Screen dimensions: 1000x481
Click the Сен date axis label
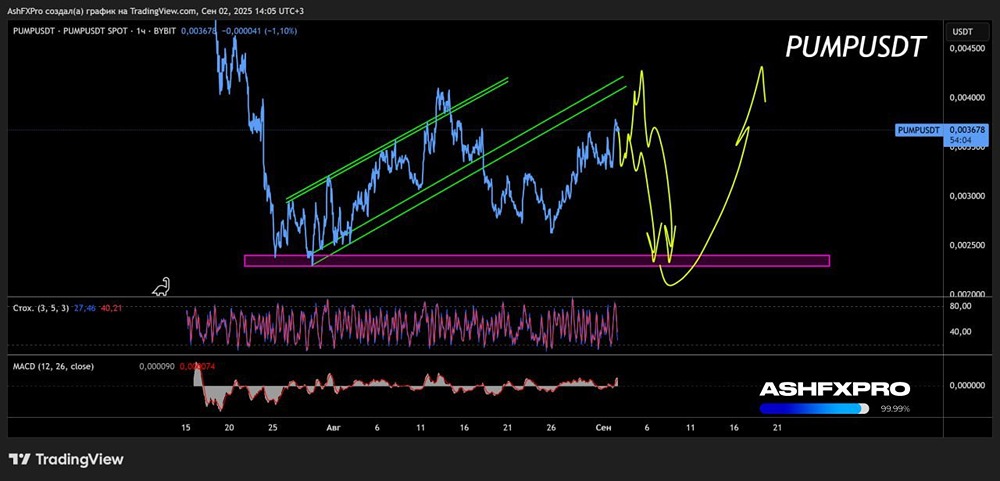click(x=603, y=428)
